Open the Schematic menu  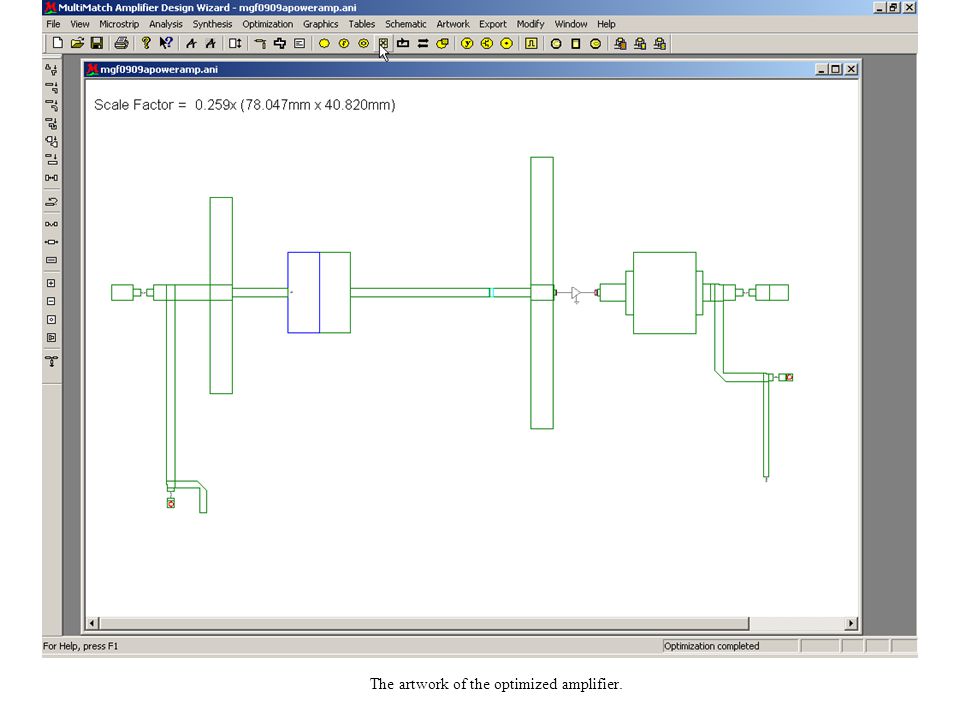405,24
